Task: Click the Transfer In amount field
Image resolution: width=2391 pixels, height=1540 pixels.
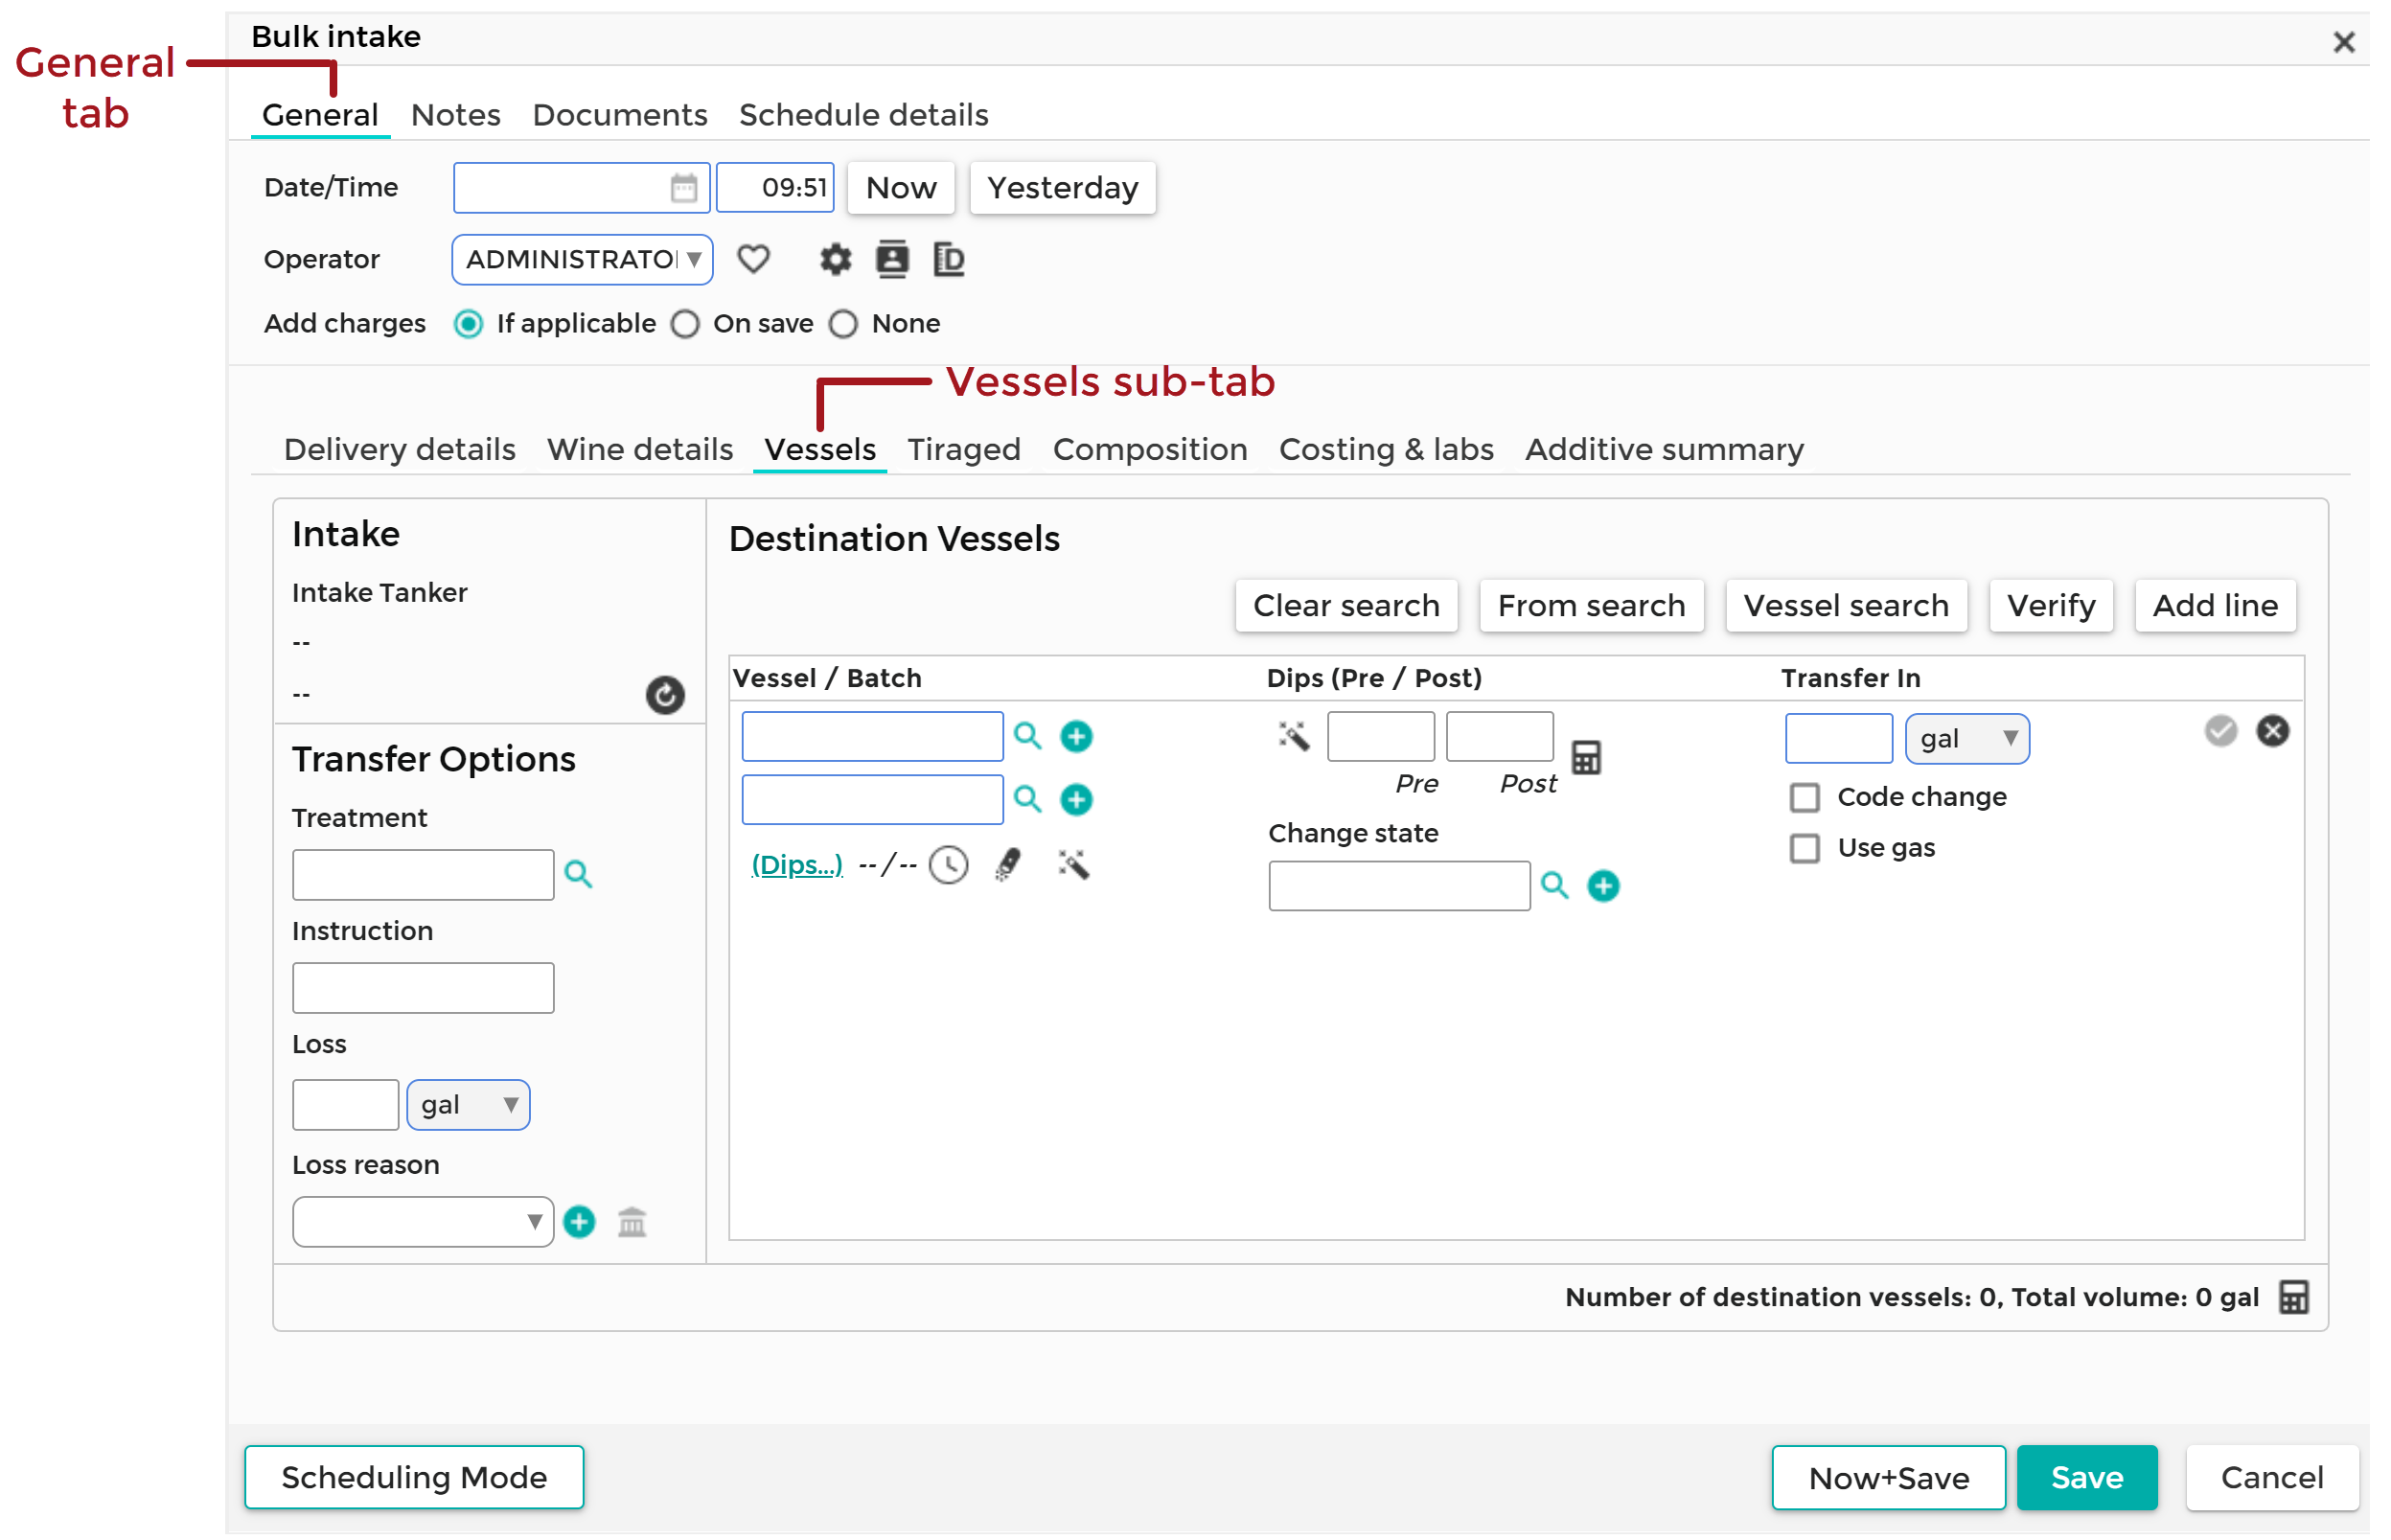Action: tap(1838, 738)
